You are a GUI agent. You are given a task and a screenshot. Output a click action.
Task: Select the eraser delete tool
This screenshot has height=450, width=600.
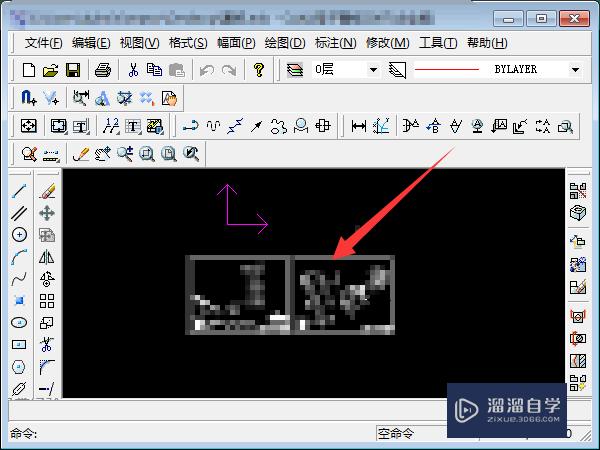47,191
